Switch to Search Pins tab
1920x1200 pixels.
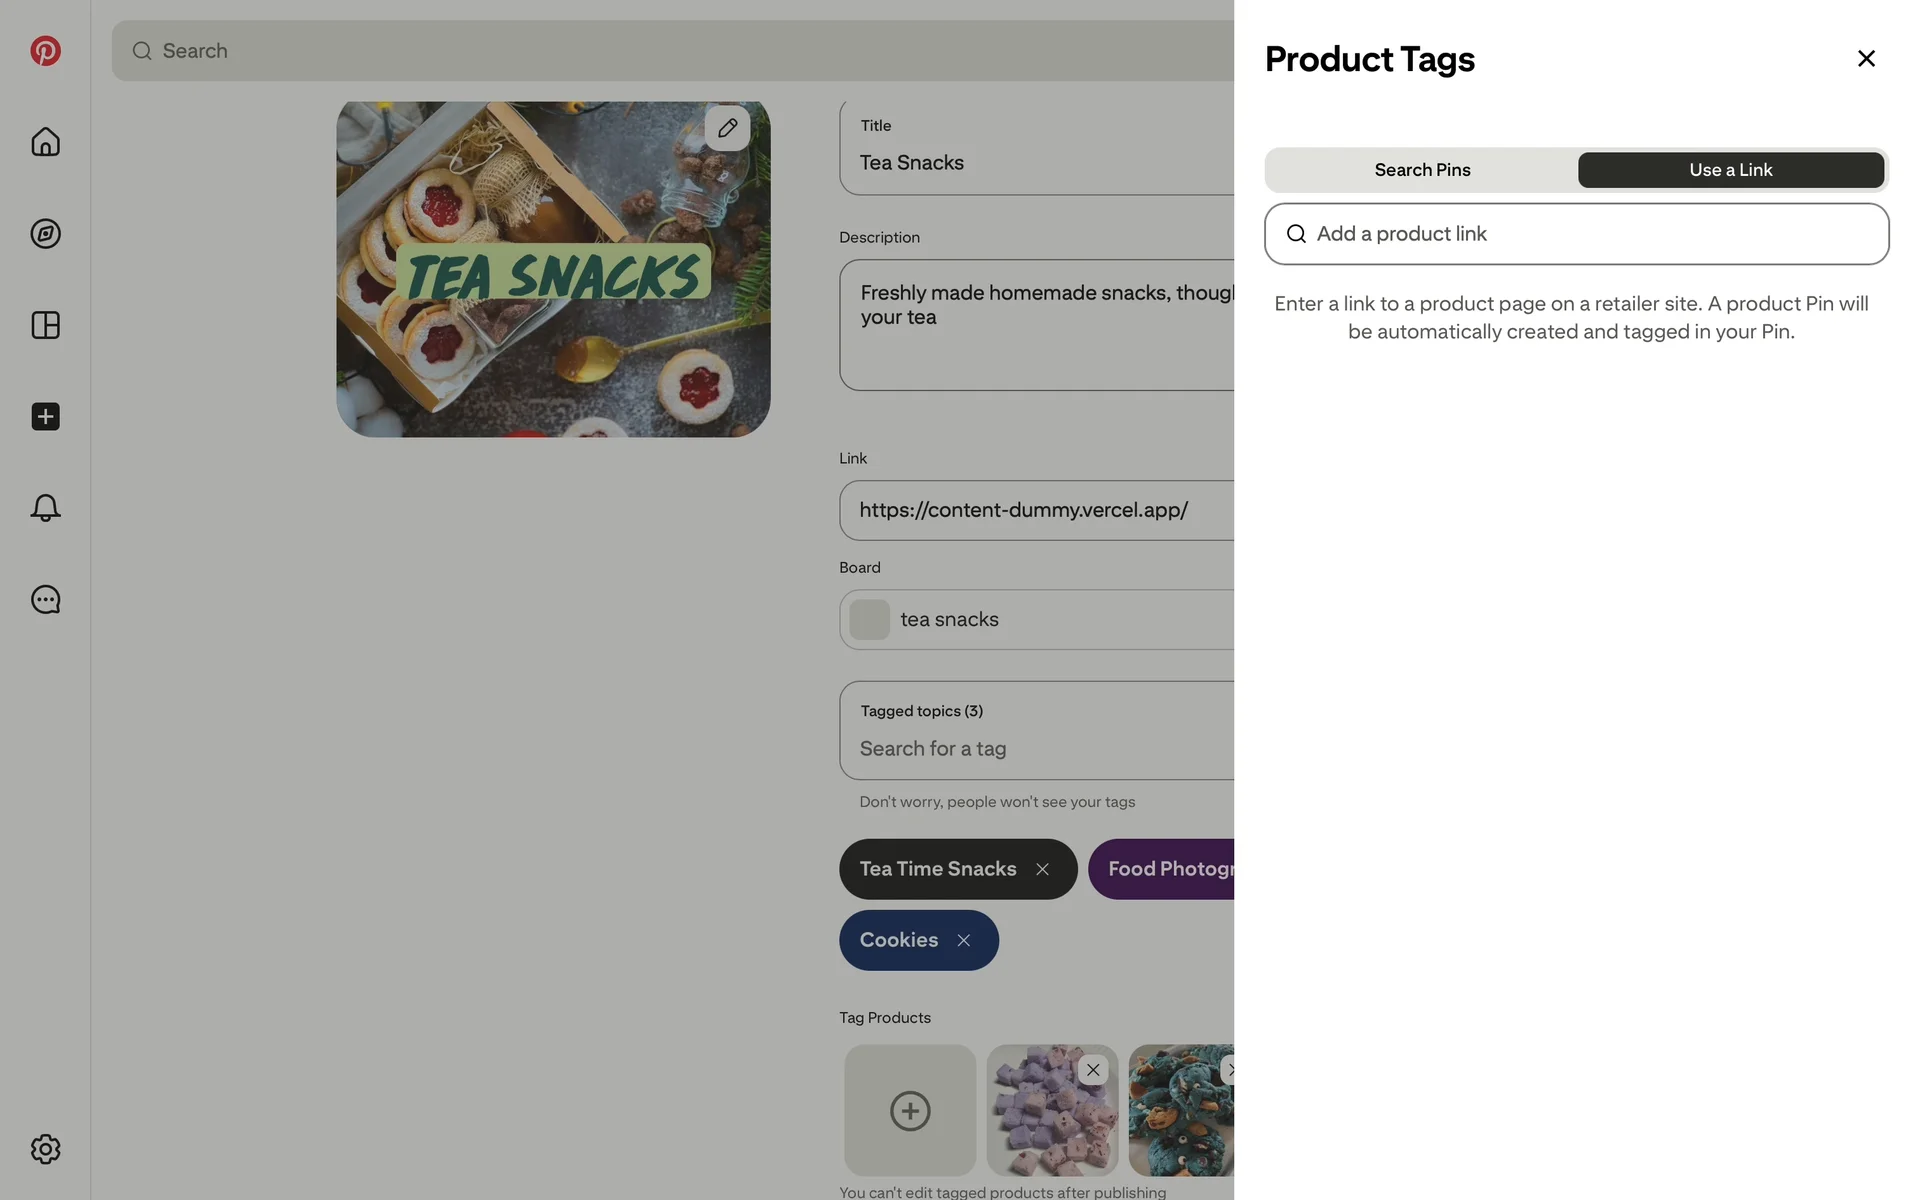coord(1422,170)
